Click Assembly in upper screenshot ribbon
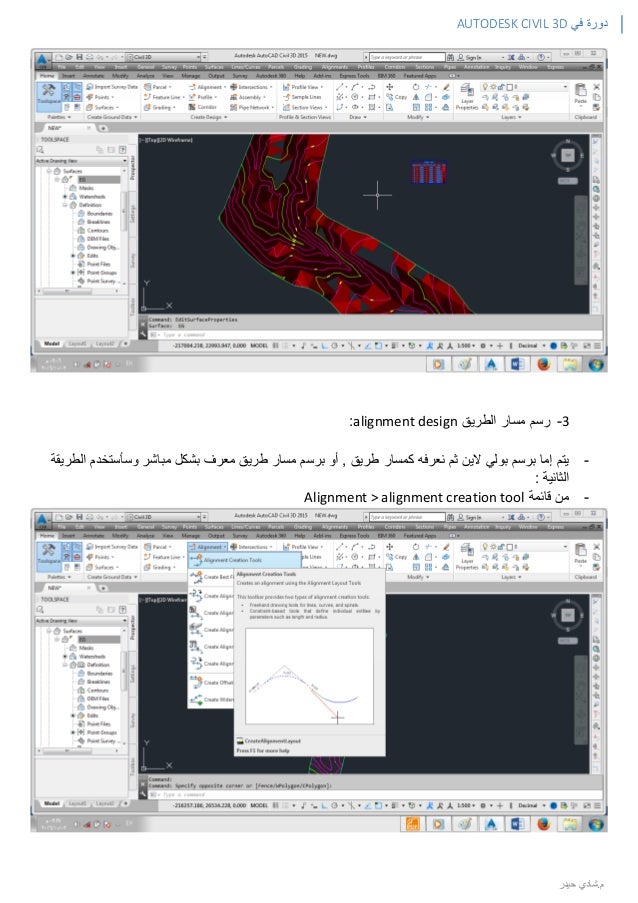638x903 pixels. click(x=248, y=97)
